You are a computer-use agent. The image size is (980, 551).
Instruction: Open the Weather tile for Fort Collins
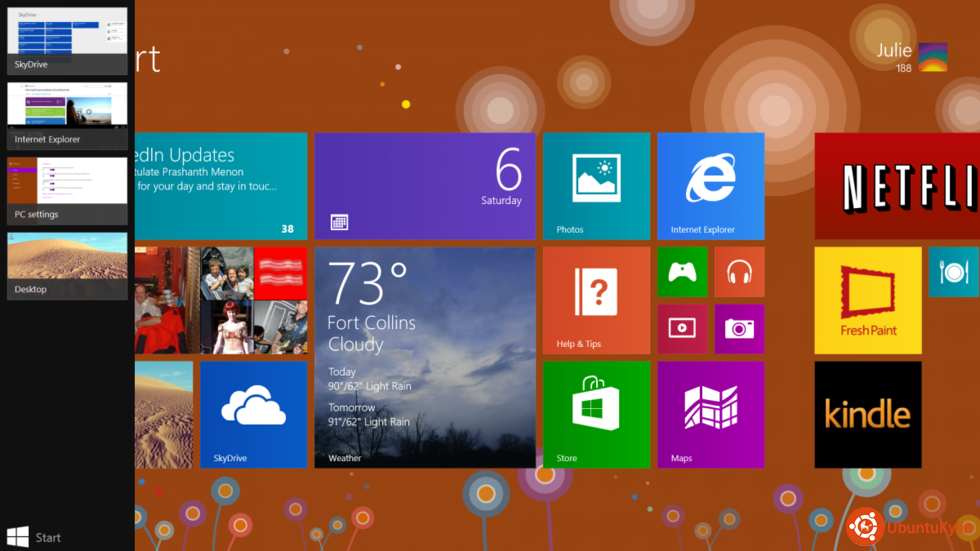click(x=425, y=357)
